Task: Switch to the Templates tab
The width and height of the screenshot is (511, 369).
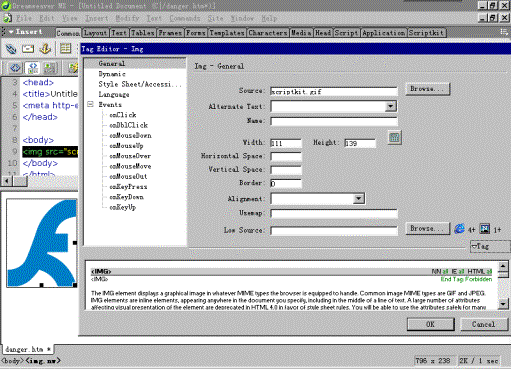Action: tap(227, 33)
